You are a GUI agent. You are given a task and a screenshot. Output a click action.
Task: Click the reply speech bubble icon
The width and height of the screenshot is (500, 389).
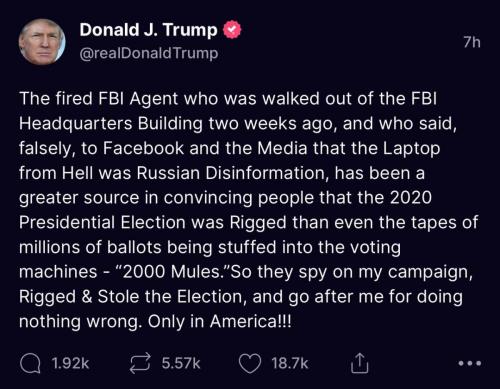(x=30, y=363)
